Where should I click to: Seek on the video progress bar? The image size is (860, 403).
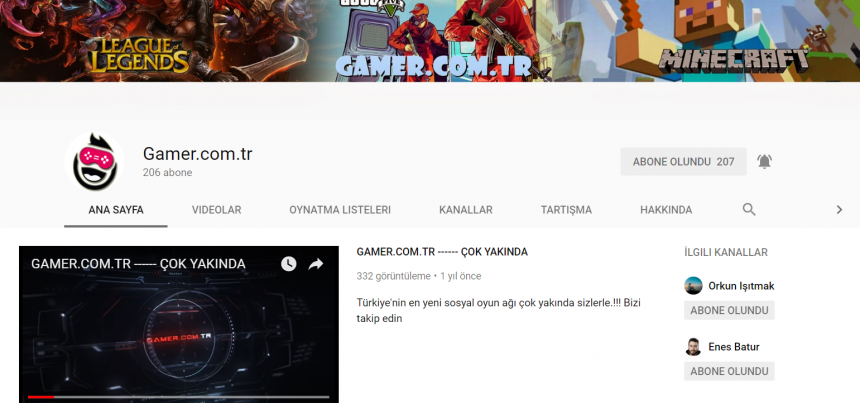click(x=179, y=397)
